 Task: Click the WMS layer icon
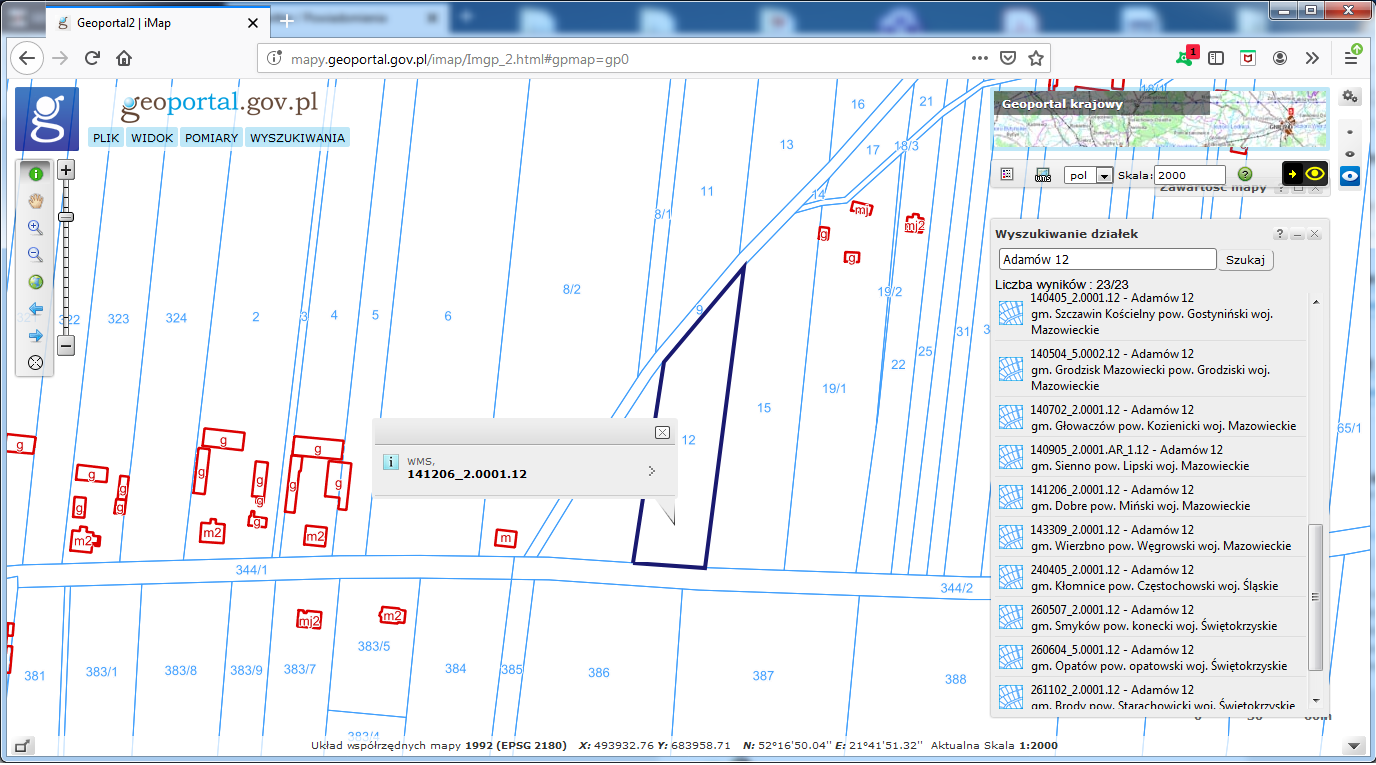[x=1043, y=175]
